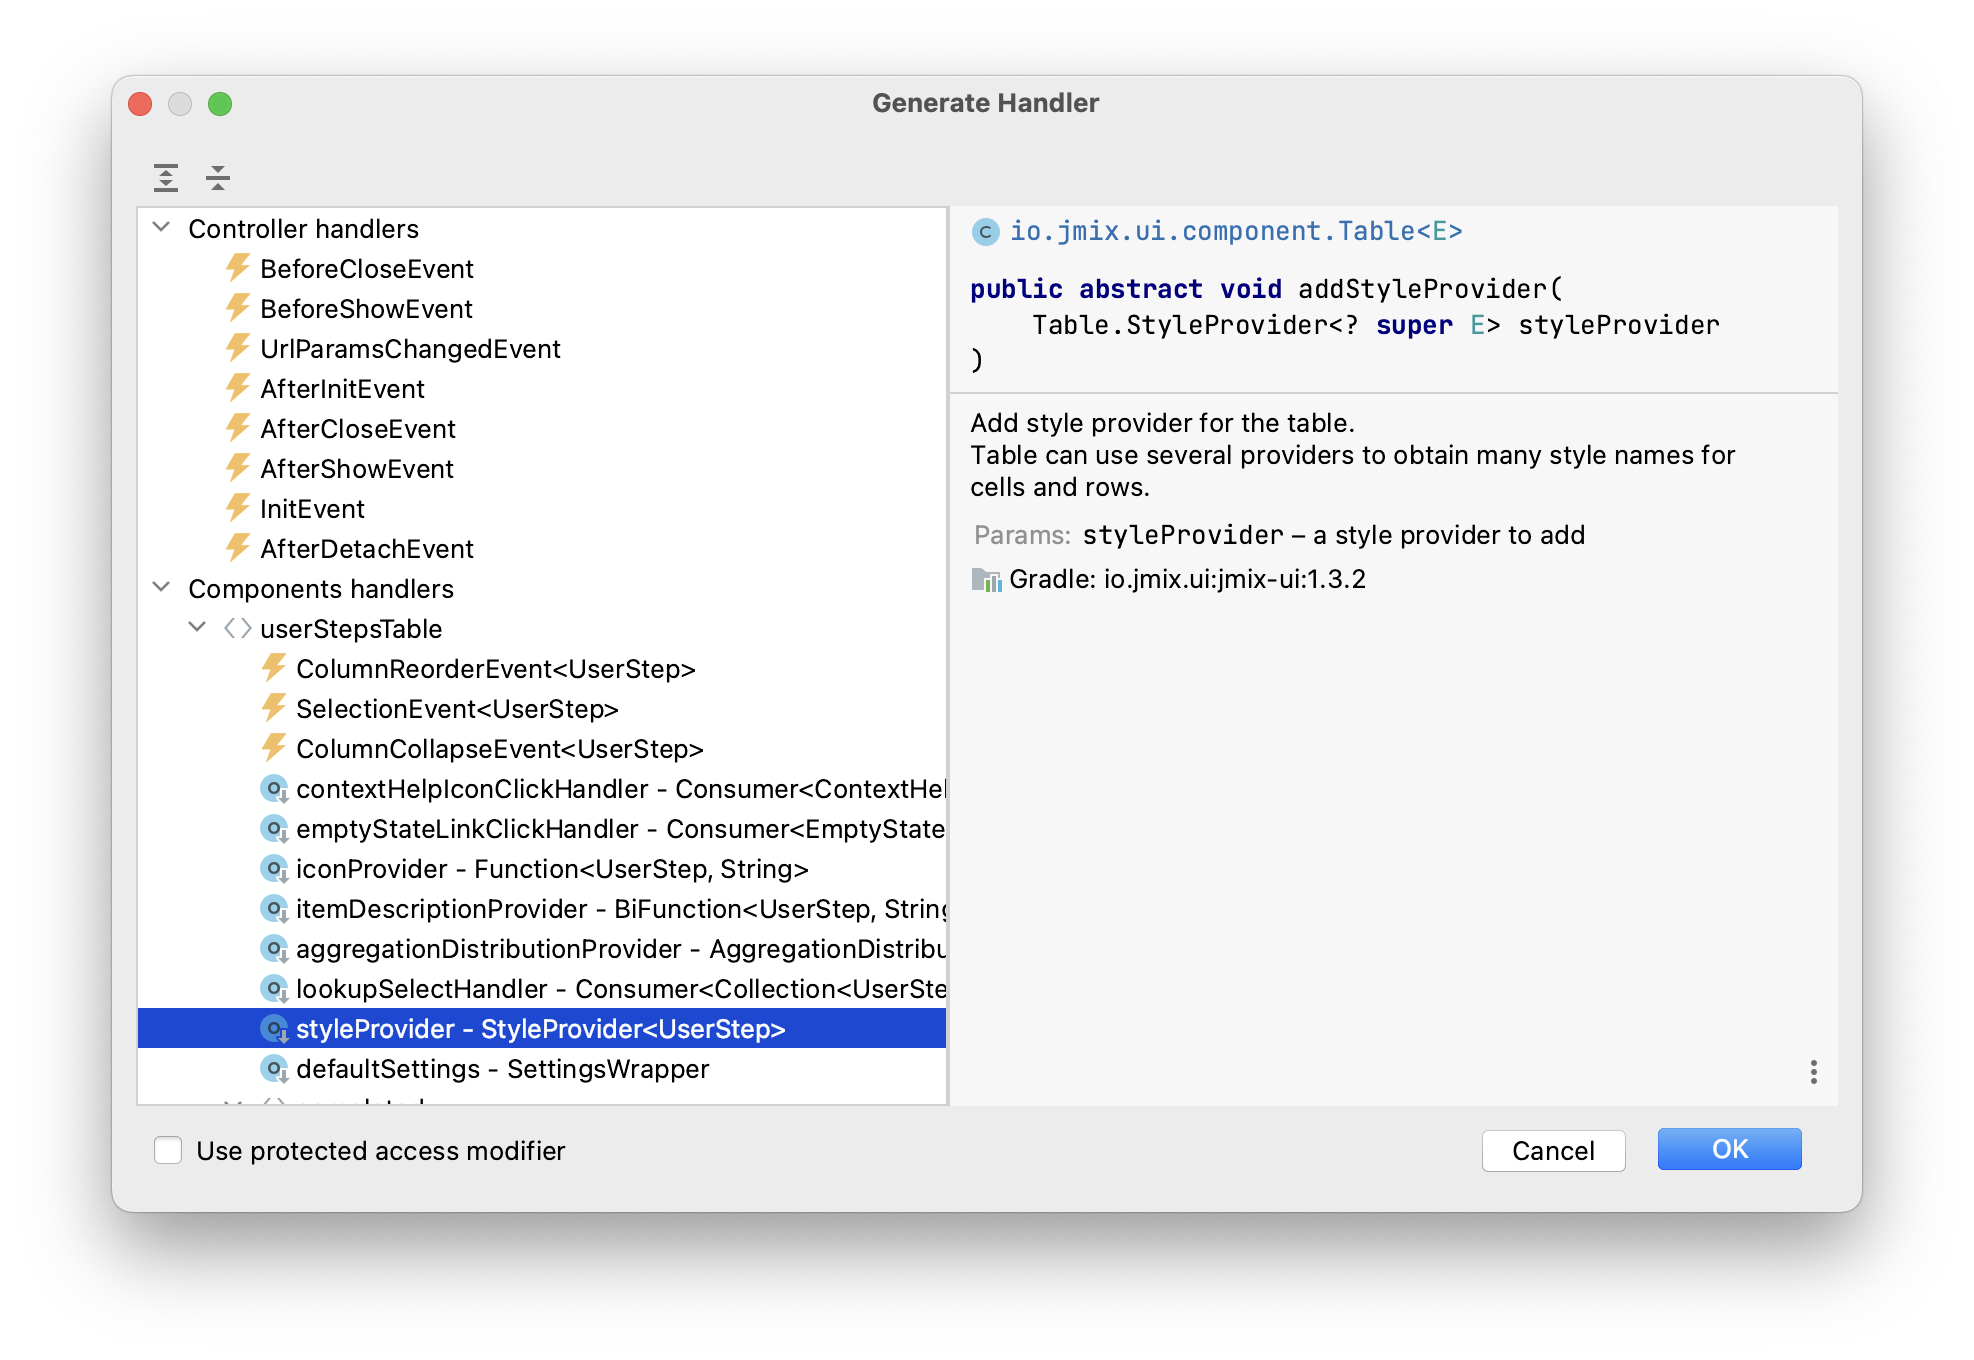
Task: Enable Use protected access modifier checkbox
Action: 168,1150
